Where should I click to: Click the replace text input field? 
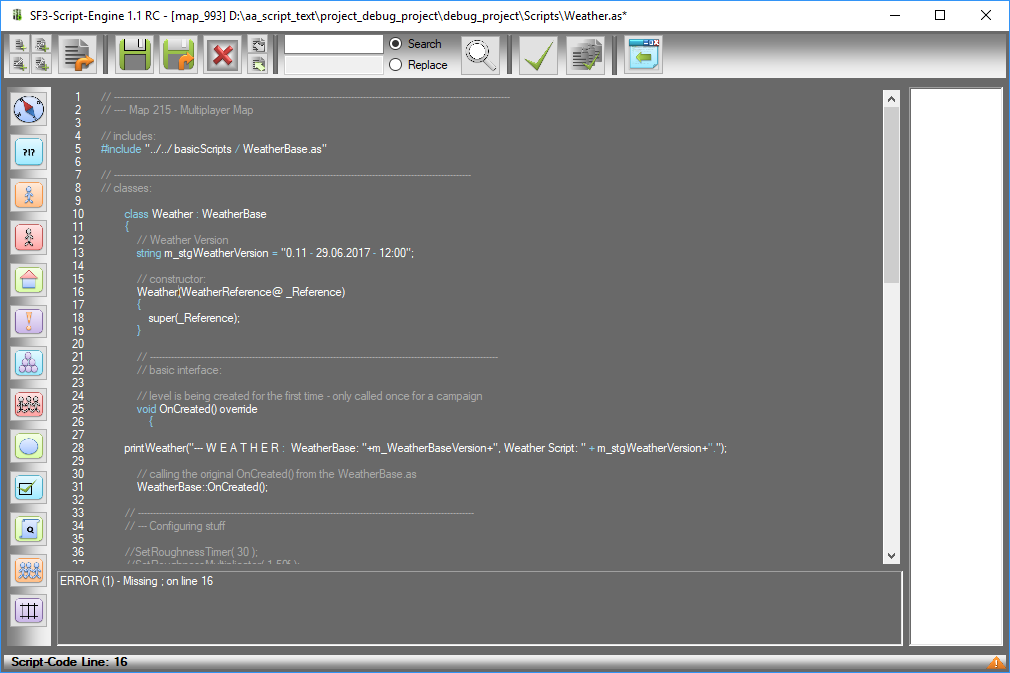coord(334,65)
